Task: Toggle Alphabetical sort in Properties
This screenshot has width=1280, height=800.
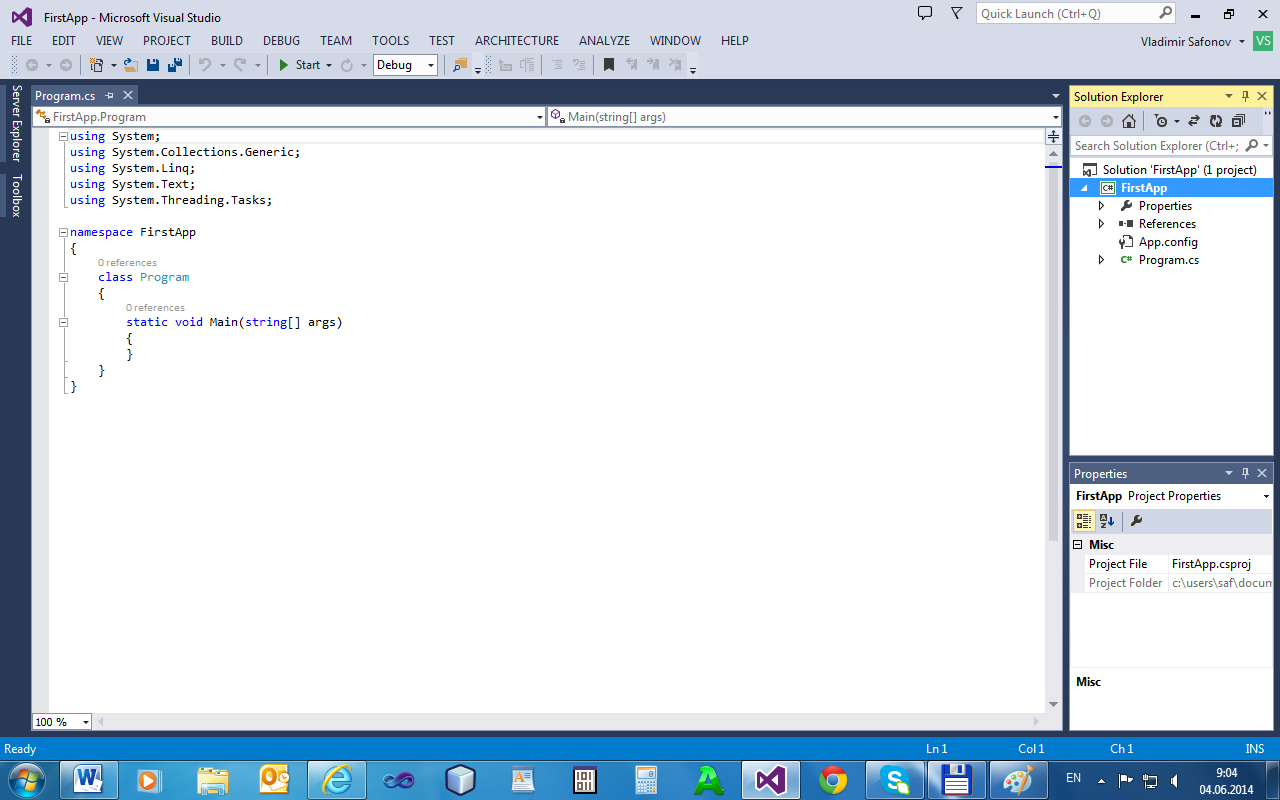Action: coord(1107,520)
